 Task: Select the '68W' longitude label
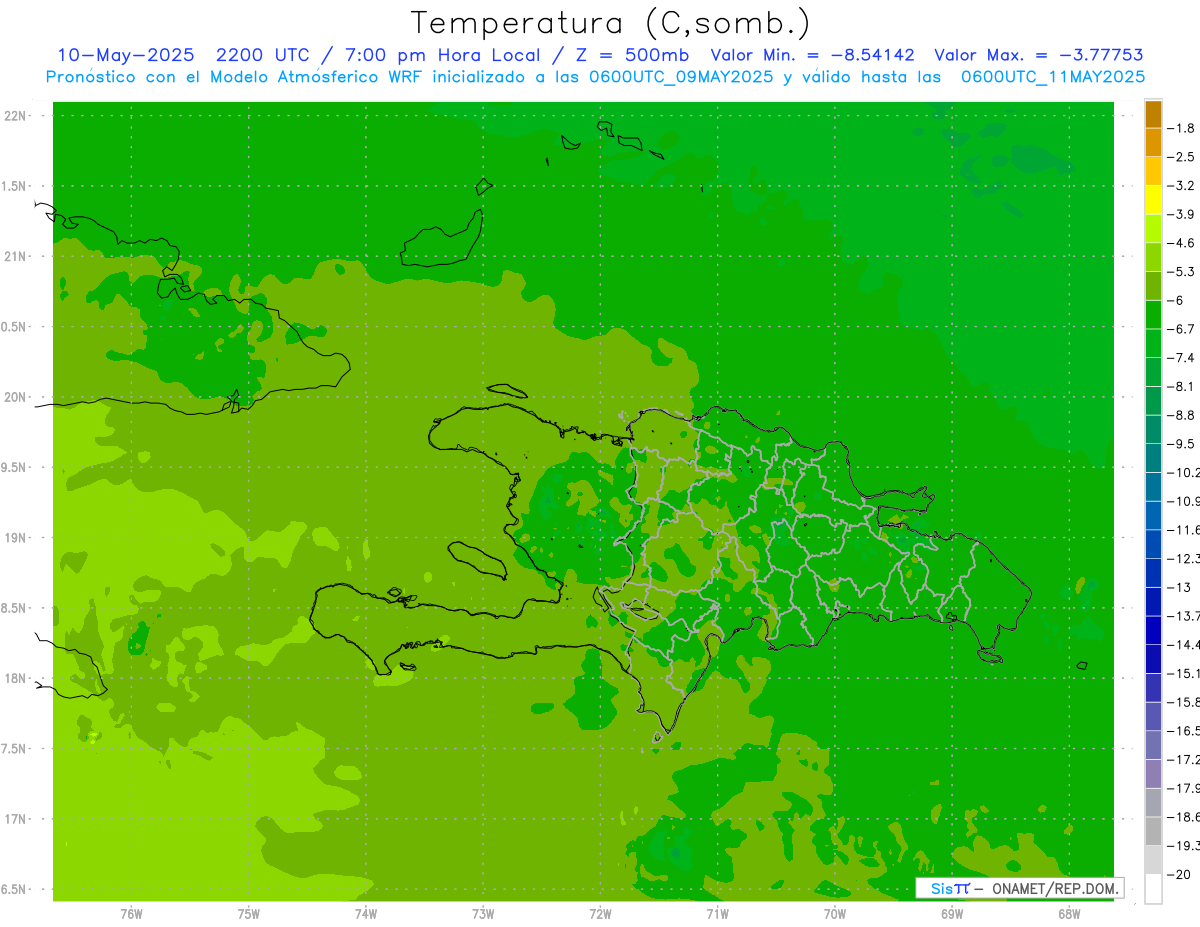[1069, 914]
